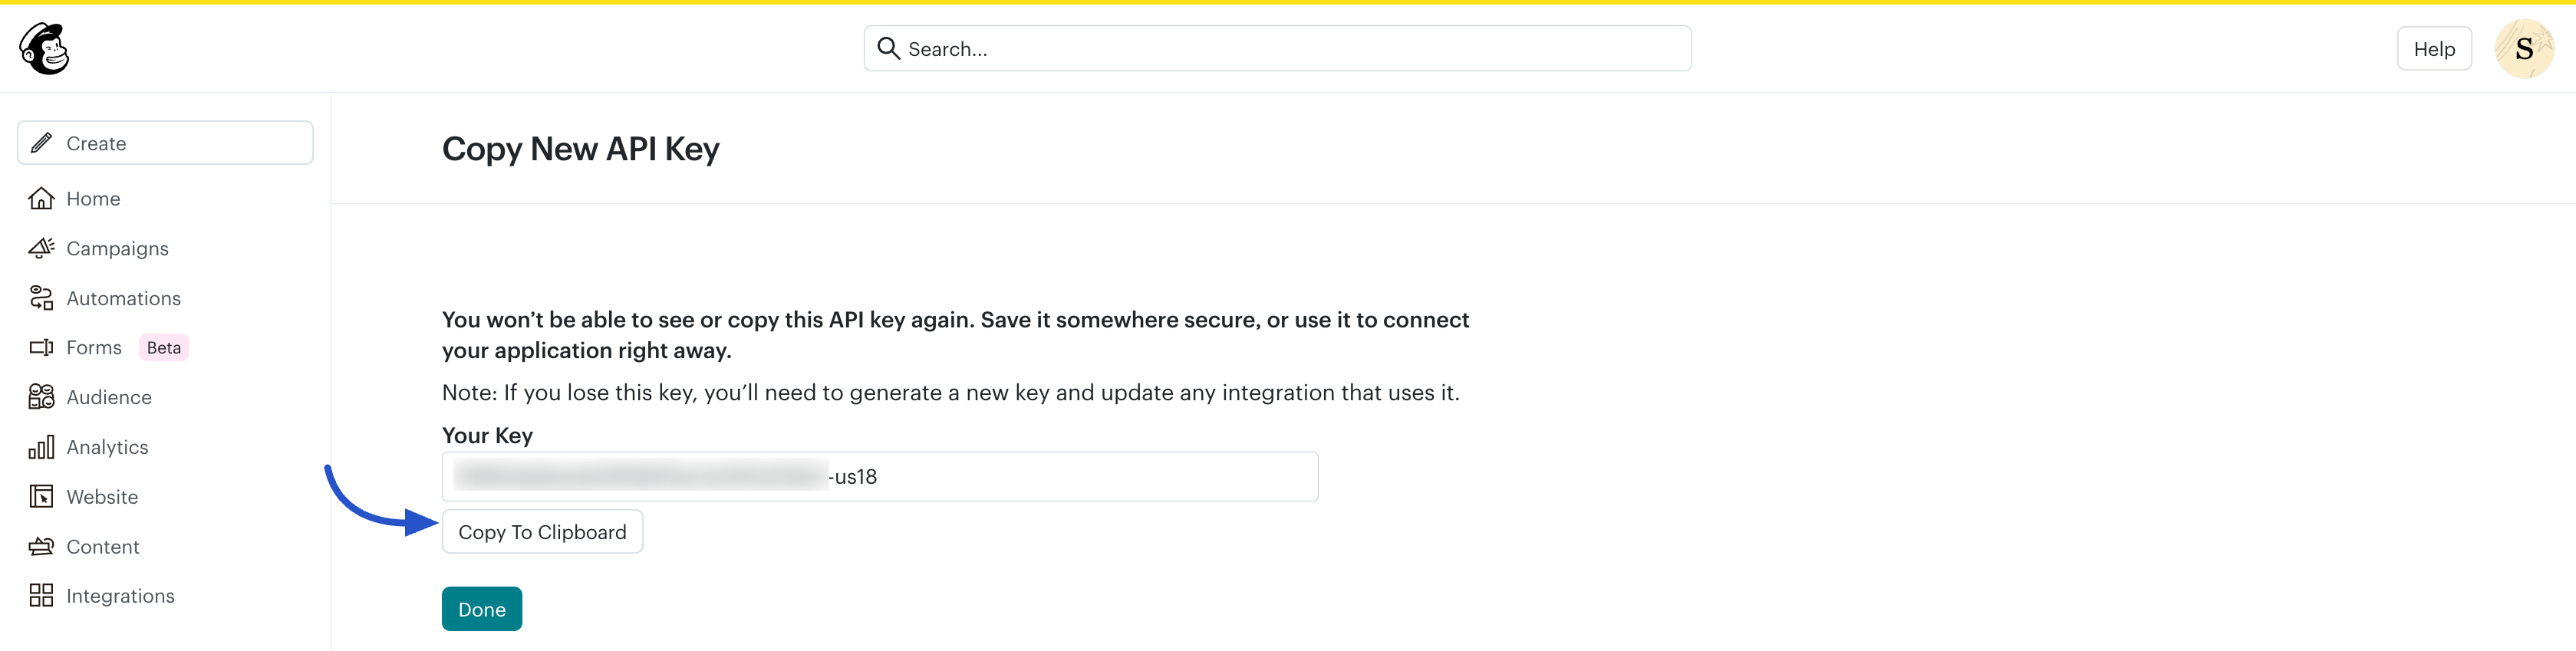The image size is (2576, 651).
Task: Click the Campaigns megaphone icon
Action: click(41, 248)
